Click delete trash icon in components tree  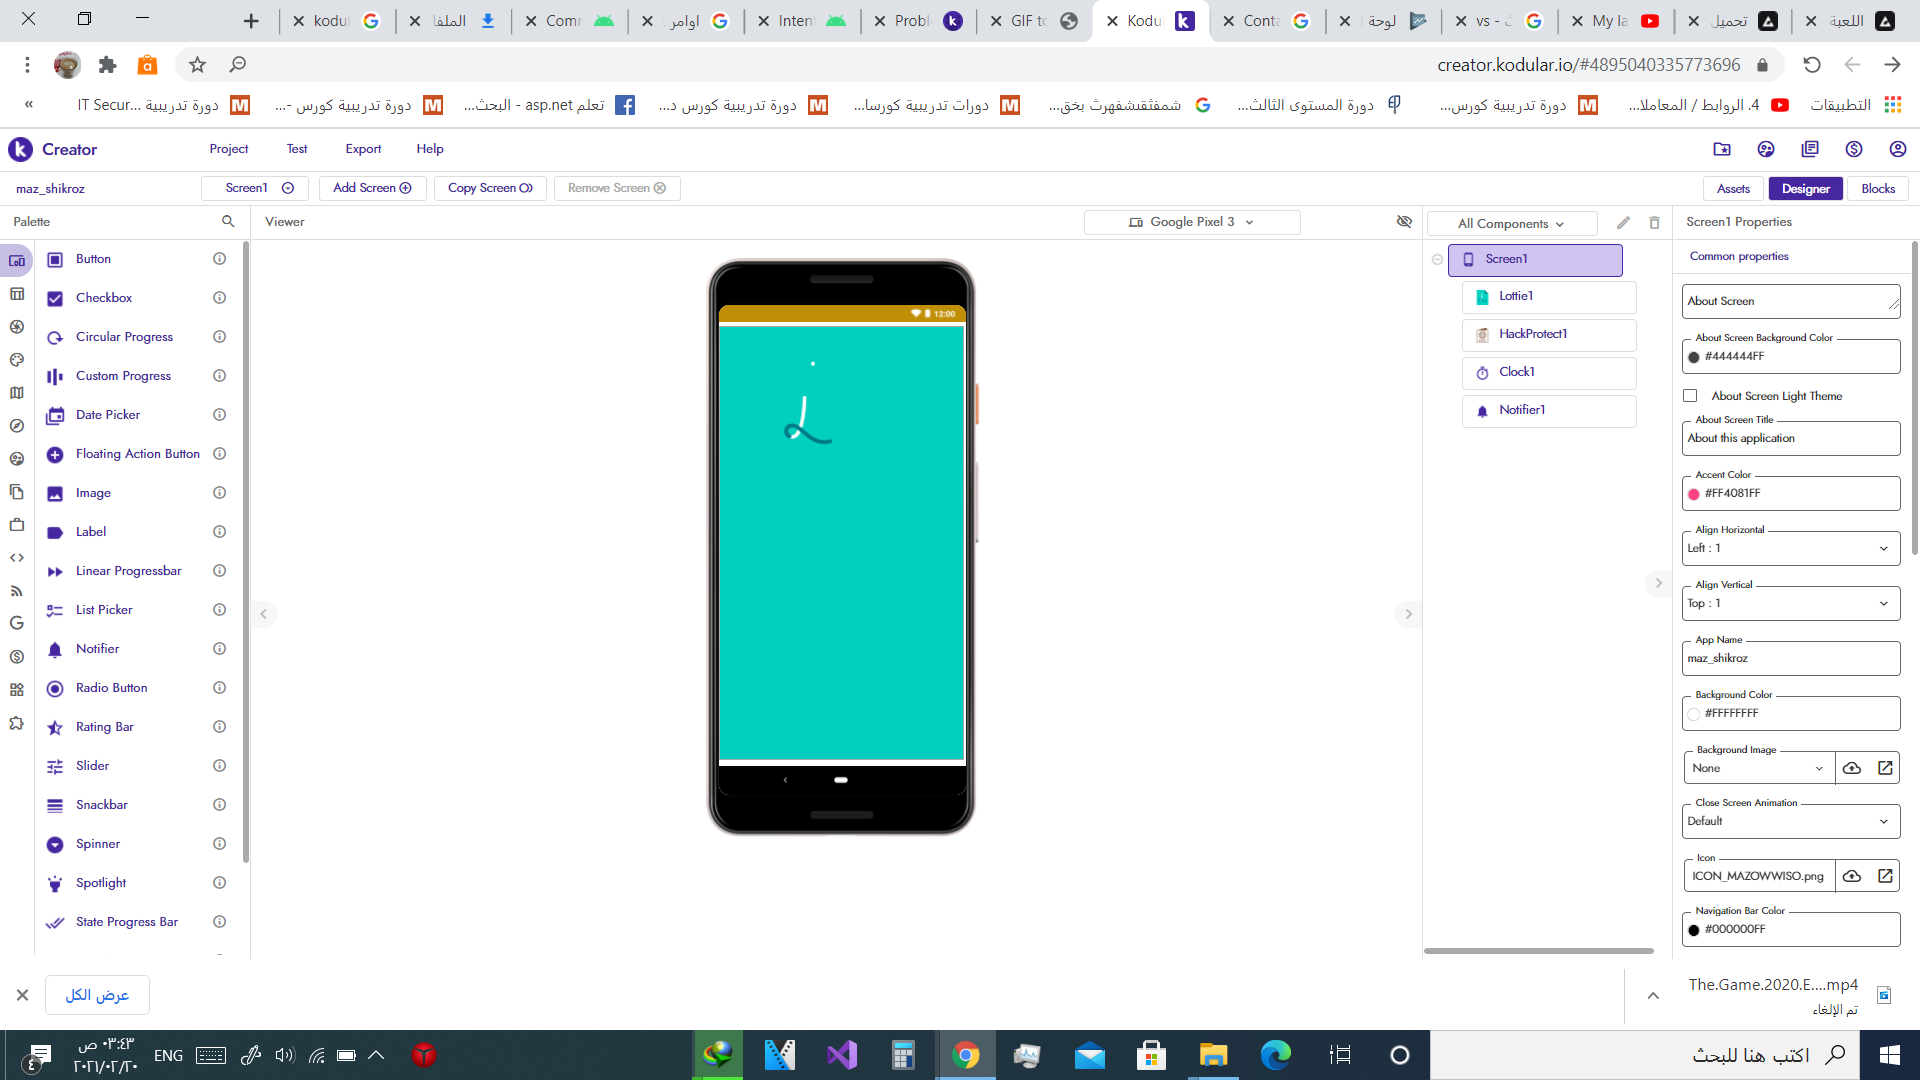pos(1654,223)
